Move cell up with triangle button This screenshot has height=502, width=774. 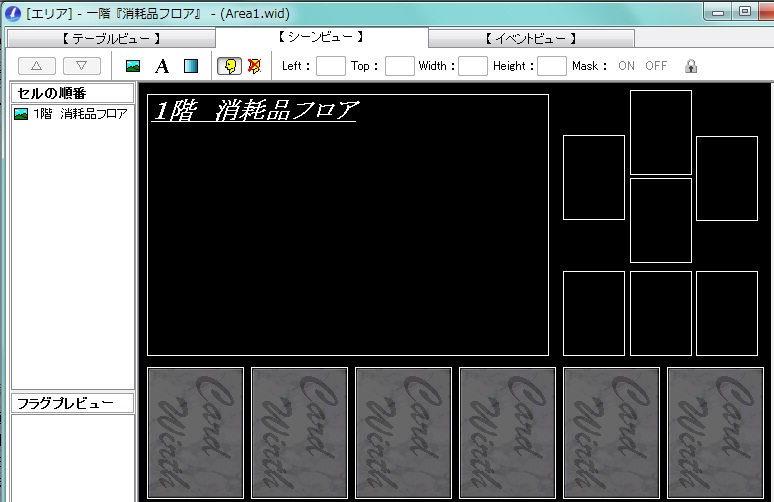coord(37,66)
